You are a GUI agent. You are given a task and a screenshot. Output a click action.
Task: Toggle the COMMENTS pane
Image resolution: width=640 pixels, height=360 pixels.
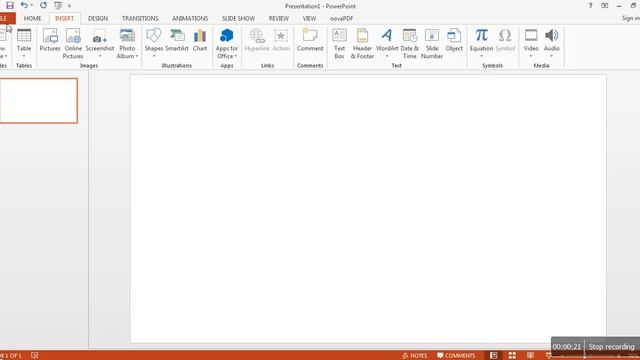[456, 356]
